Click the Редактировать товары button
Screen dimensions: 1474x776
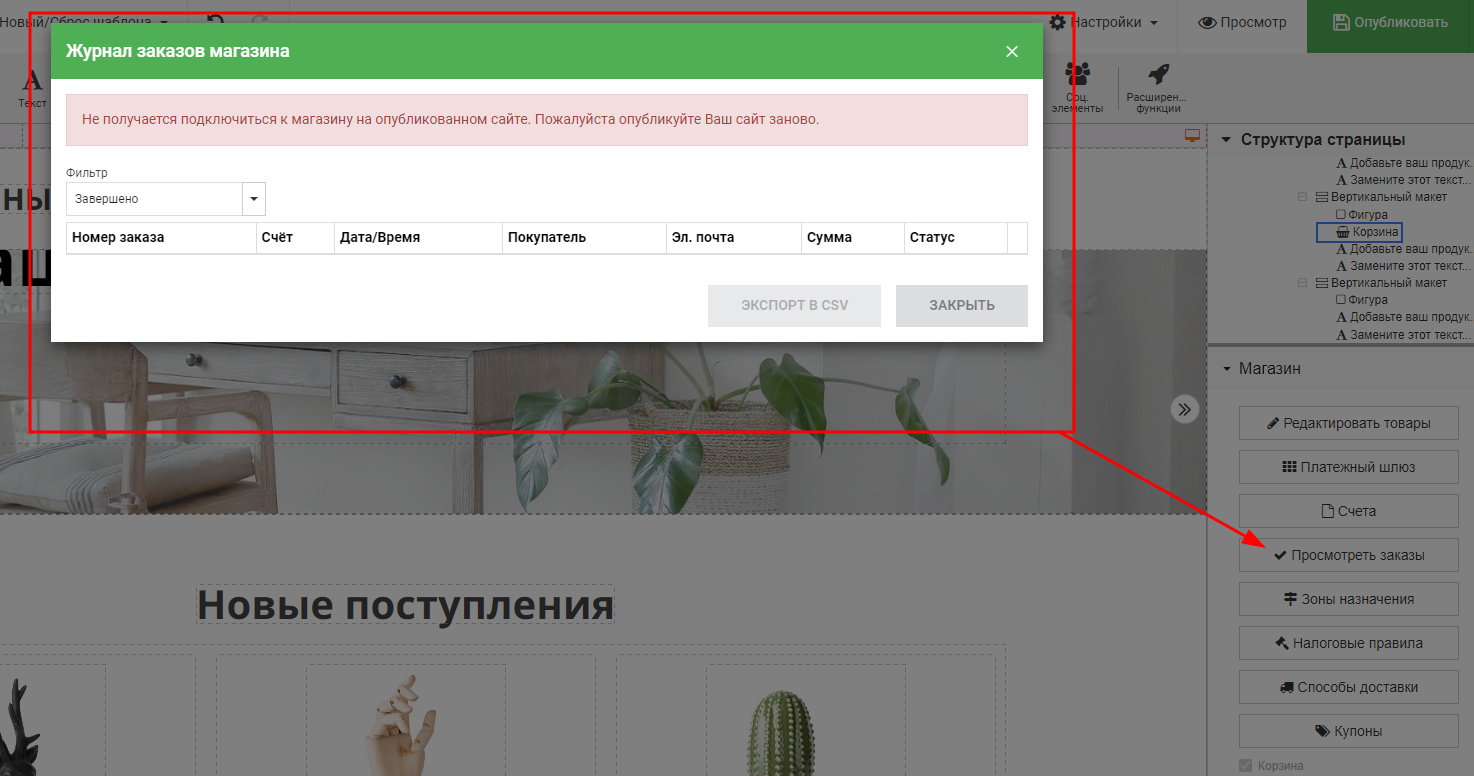point(1348,423)
